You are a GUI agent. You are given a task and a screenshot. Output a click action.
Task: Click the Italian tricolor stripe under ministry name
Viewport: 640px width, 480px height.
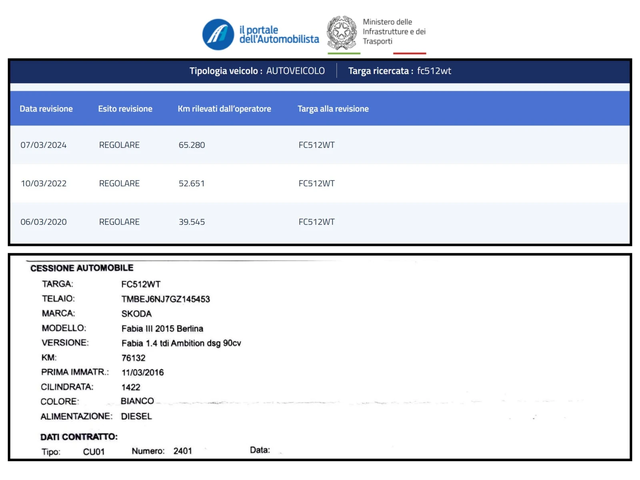394,53
